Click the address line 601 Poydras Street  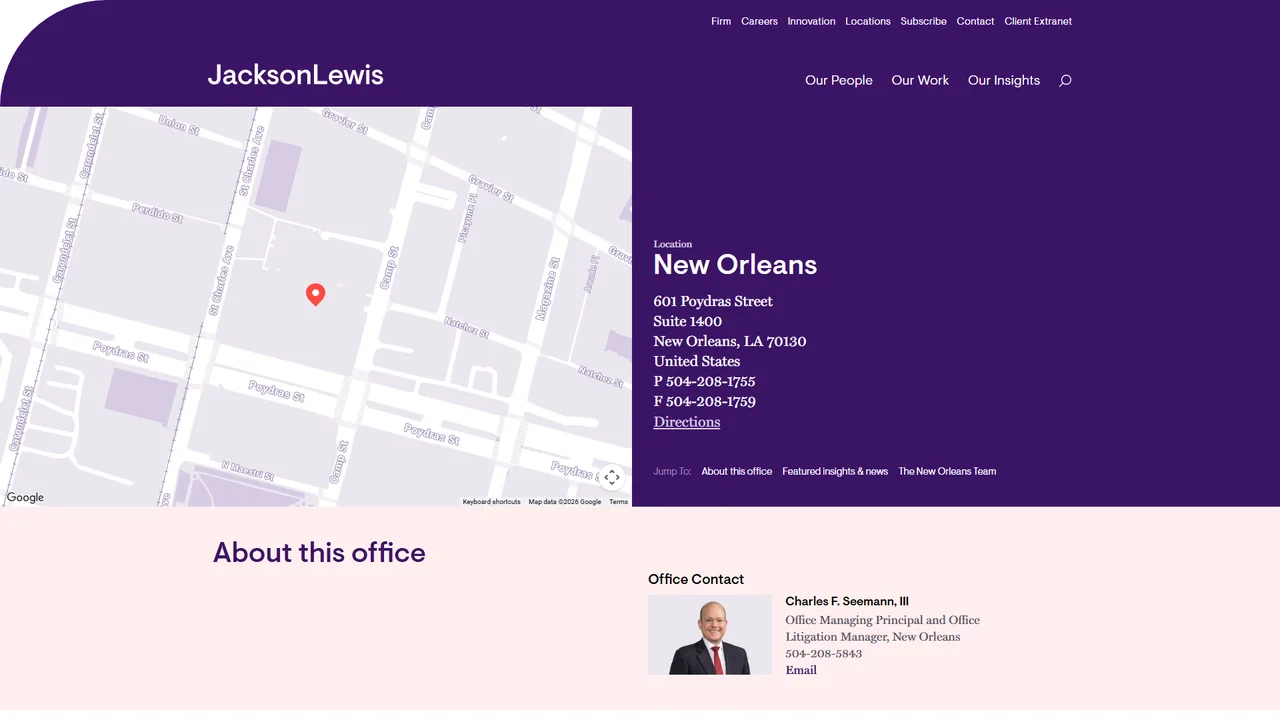click(713, 301)
